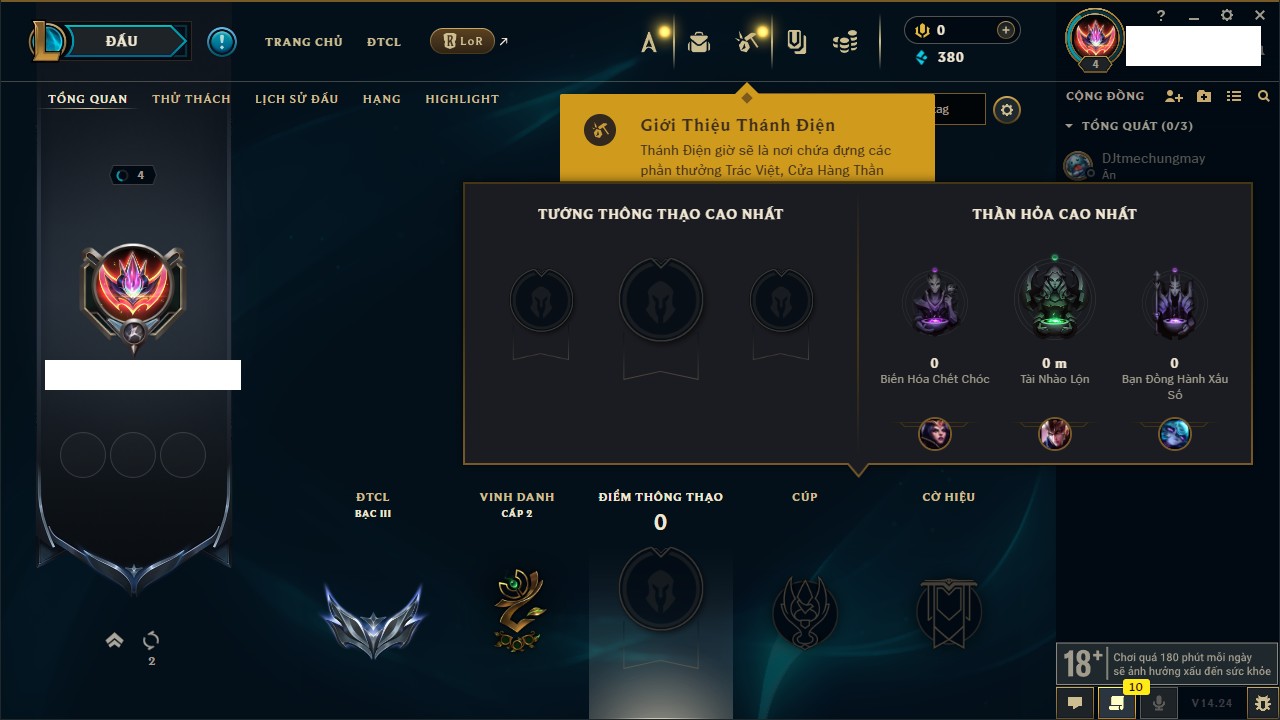Screen dimensions: 1280x720
Task: Toggle the microphone mute button
Action: point(1159,703)
